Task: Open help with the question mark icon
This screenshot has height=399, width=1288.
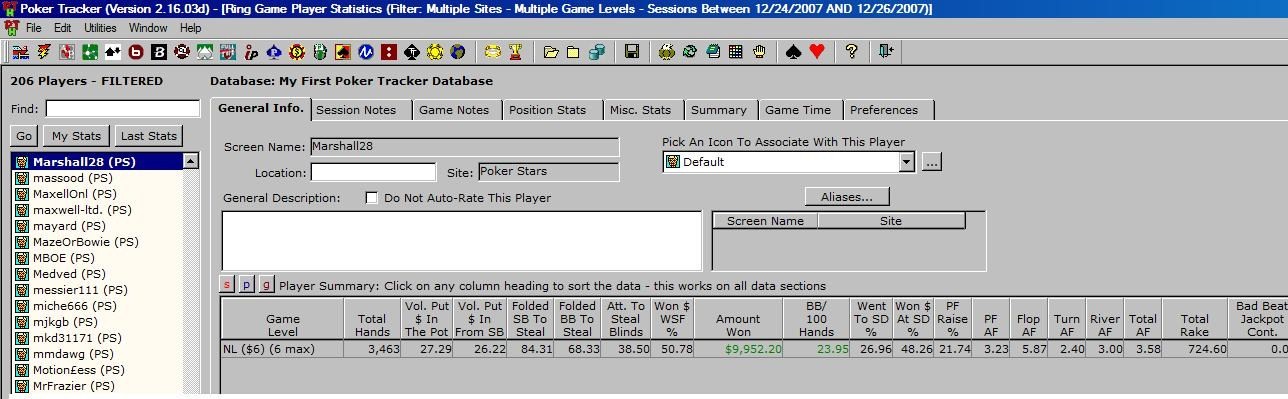Action: pos(852,52)
